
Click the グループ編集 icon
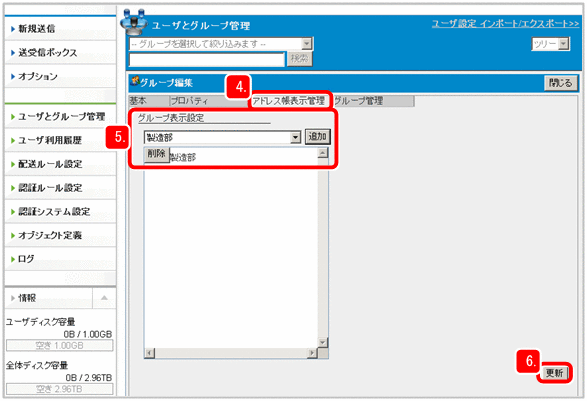point(135,80)
